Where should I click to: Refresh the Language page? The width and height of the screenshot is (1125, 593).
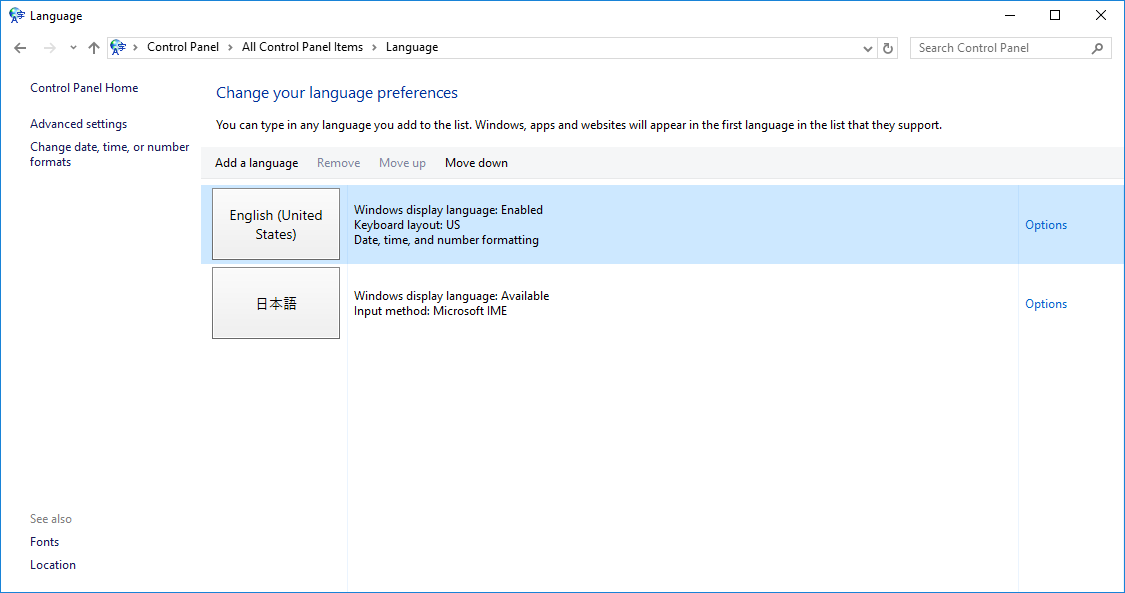point(888,48)
